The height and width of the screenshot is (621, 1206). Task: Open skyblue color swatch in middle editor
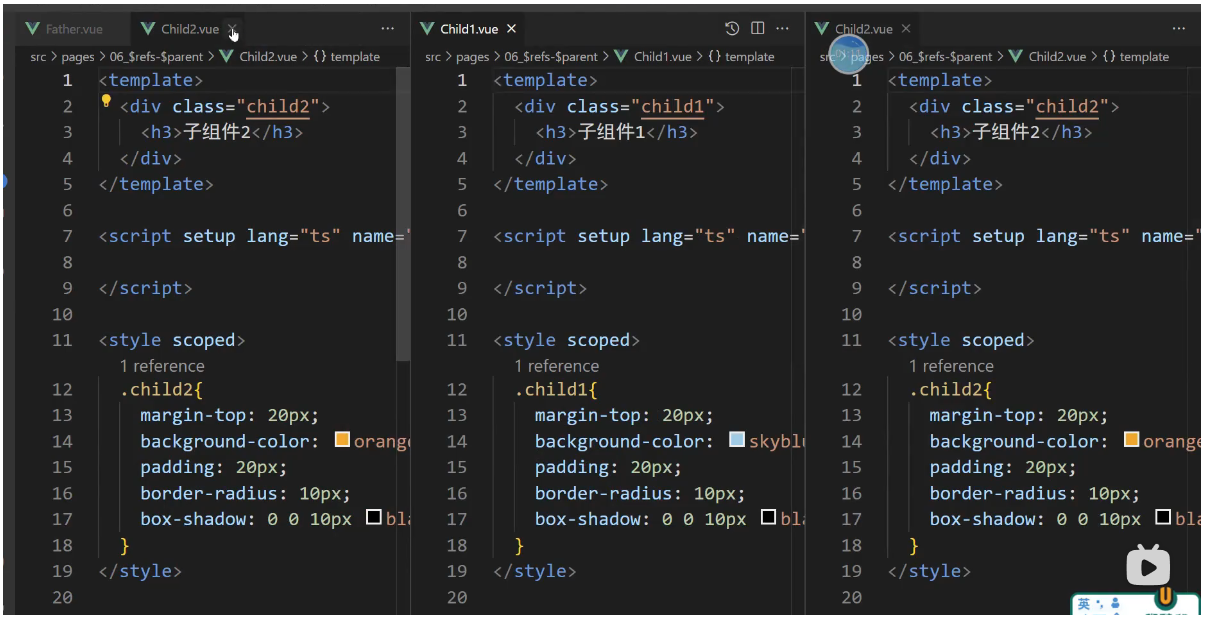pos(737,440)
